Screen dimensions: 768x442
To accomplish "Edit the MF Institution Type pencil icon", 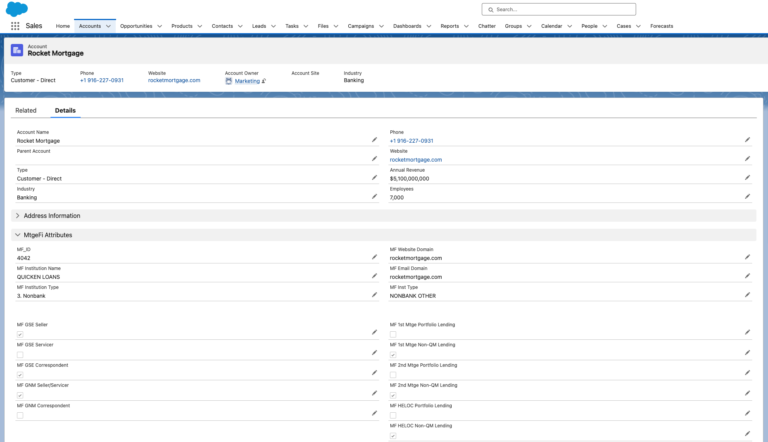I will (x=374, y=295).
